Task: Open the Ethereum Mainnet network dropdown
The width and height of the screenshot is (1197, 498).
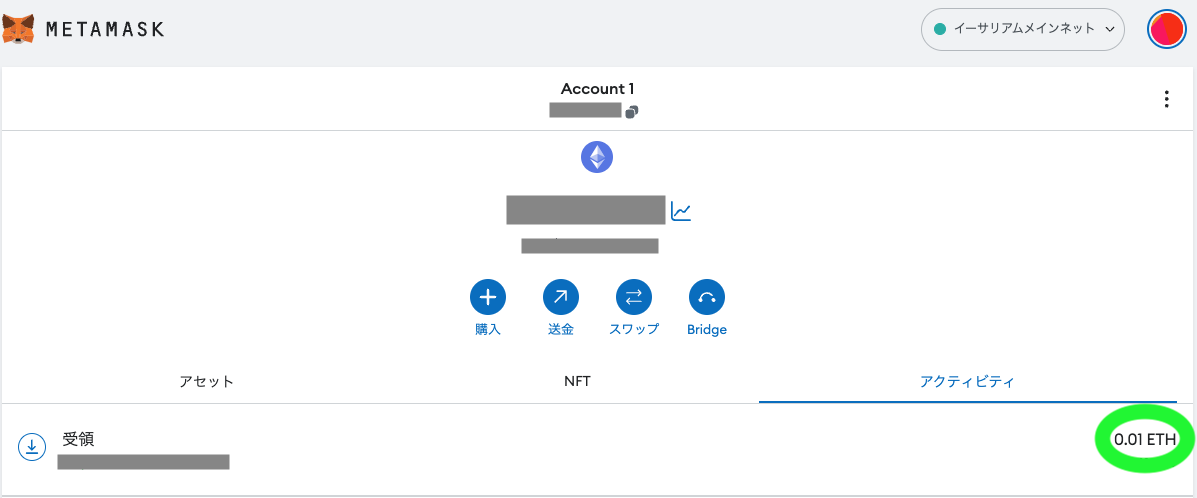Action: (1023, 29)
